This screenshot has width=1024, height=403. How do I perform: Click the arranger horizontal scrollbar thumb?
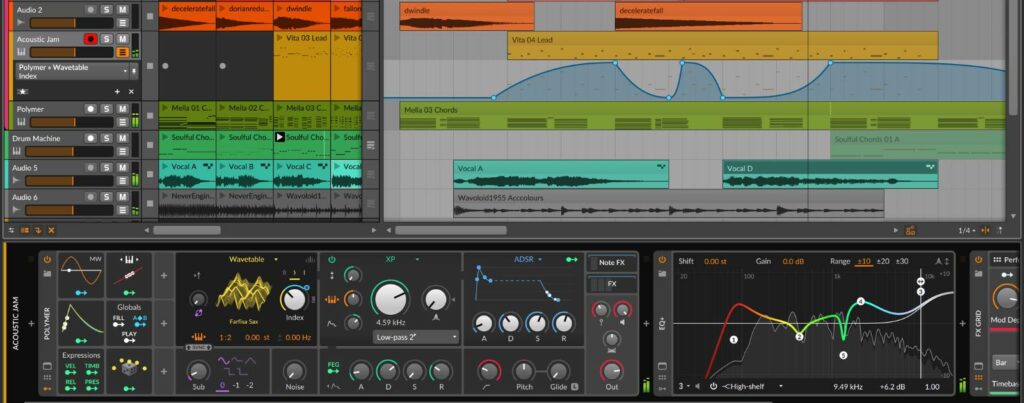click(x=451, y=230)
